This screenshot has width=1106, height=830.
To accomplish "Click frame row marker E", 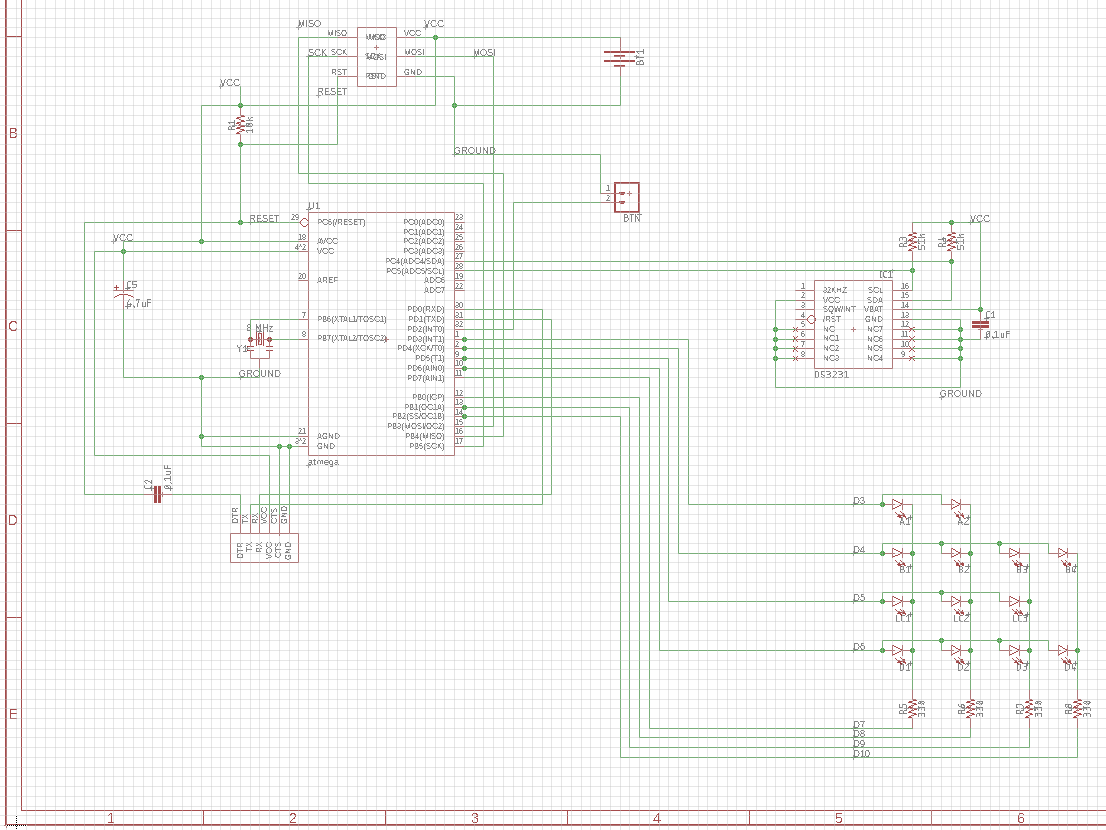I will pos(13,714).
